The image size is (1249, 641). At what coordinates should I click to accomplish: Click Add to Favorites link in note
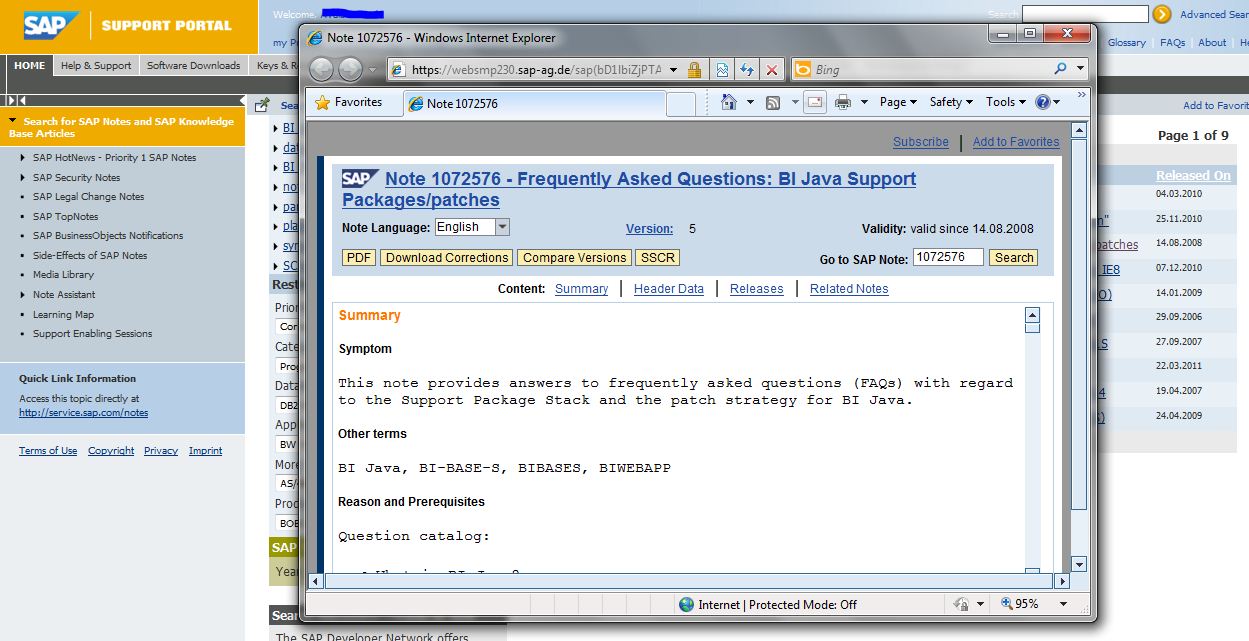click(1016, 142)
